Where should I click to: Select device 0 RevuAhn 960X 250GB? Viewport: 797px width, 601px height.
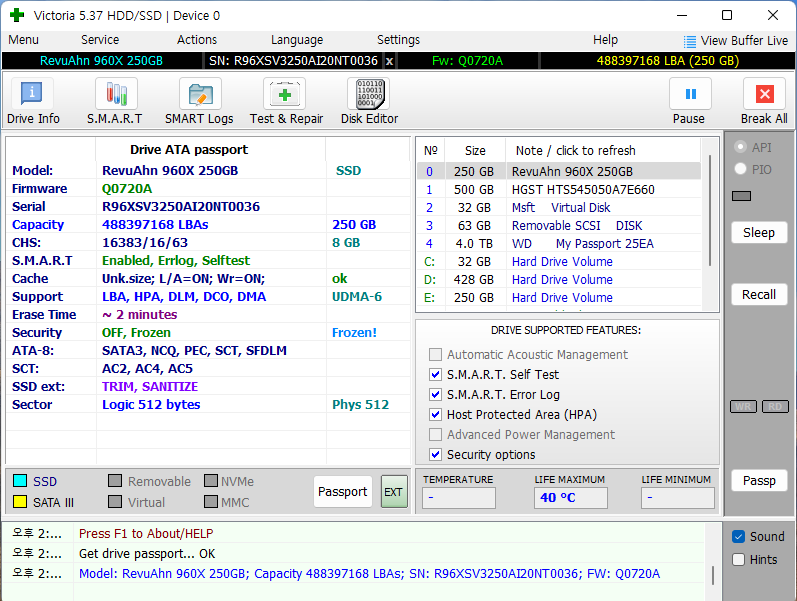pyautogui.click(x=559, y=171)
